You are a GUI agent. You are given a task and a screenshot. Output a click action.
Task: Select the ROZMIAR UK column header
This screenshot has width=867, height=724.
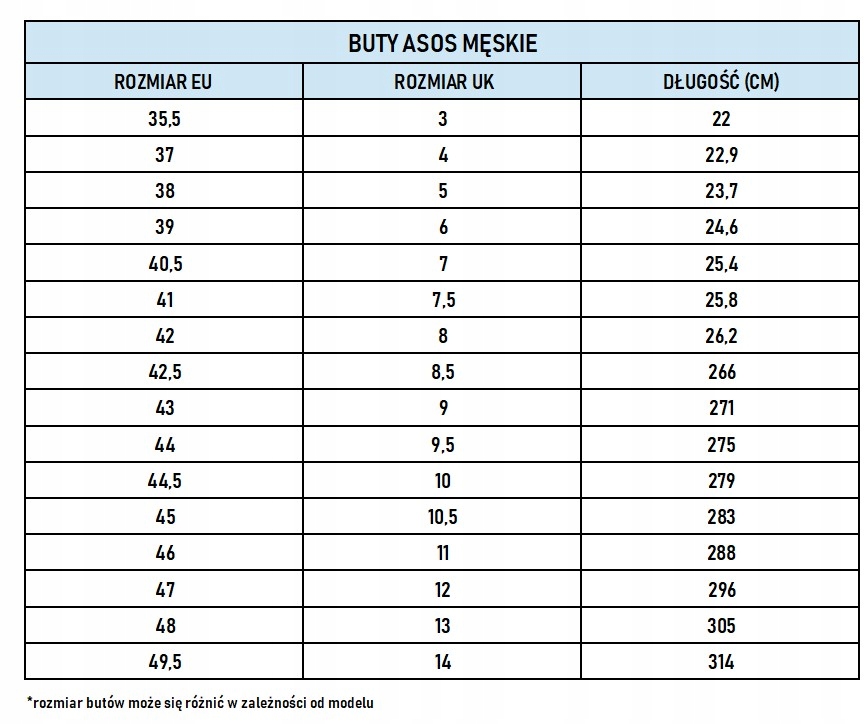[443, 82]
